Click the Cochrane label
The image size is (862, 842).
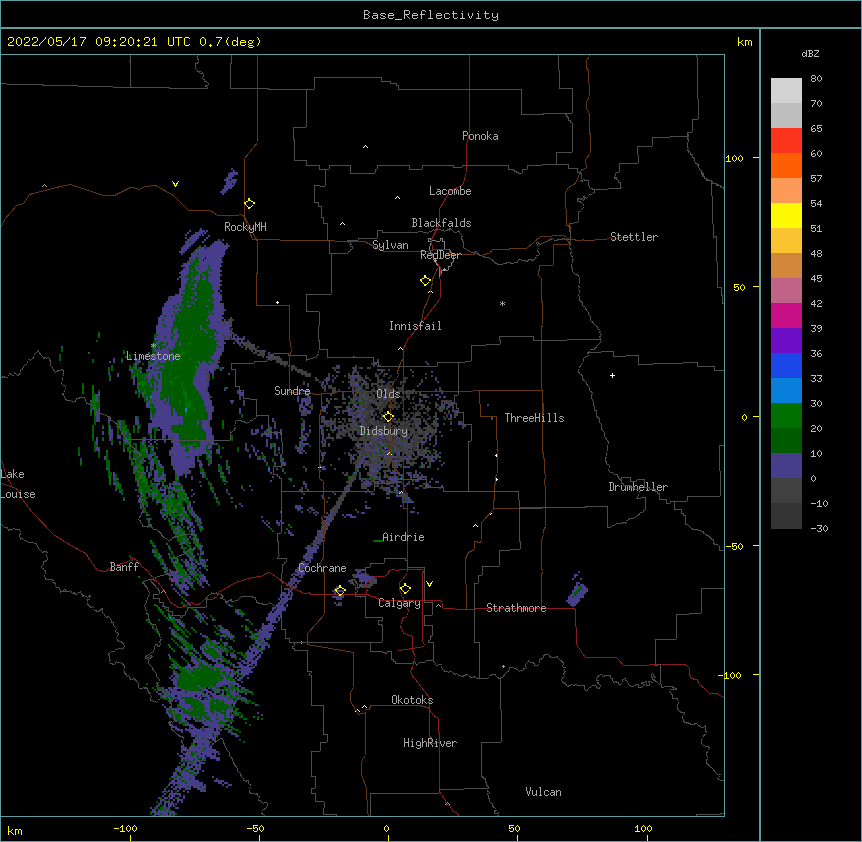(x=322, y=568)
